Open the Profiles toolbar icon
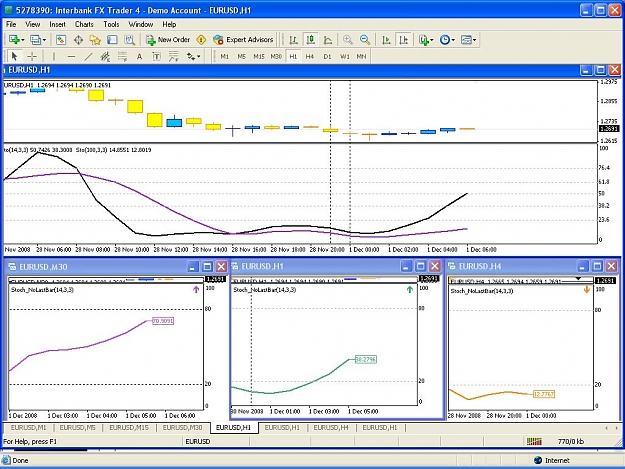 pyautogui.click(x=38, y=39)
